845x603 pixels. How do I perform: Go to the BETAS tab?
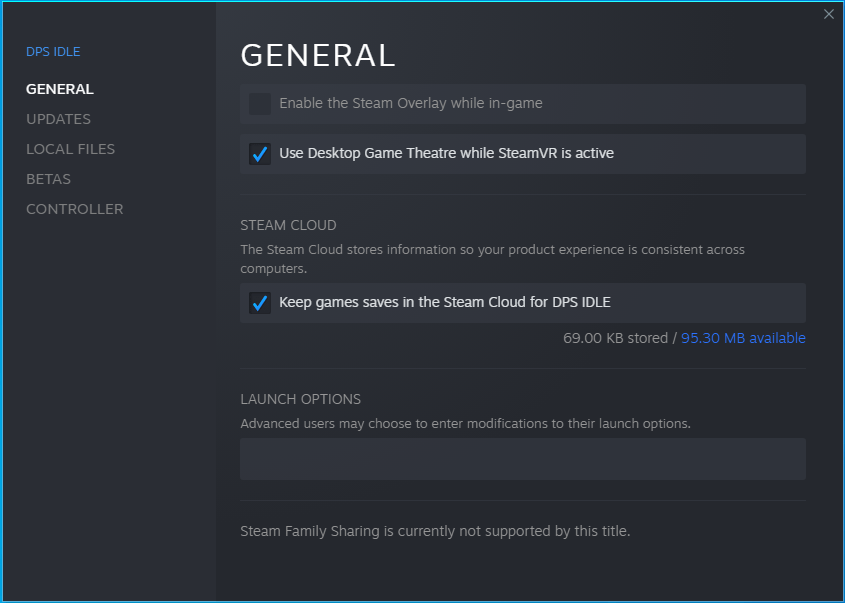coord(48,179)
